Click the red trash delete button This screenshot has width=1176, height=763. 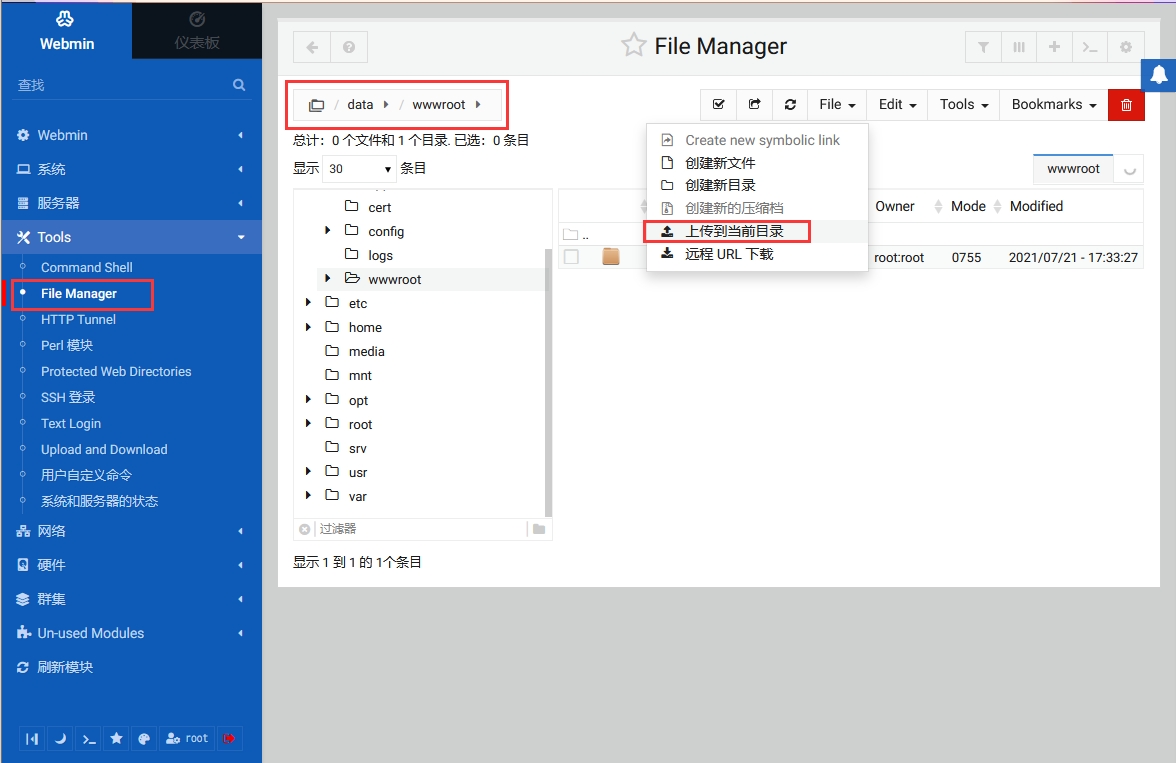pyautogui.click(x=1126, y=105)
